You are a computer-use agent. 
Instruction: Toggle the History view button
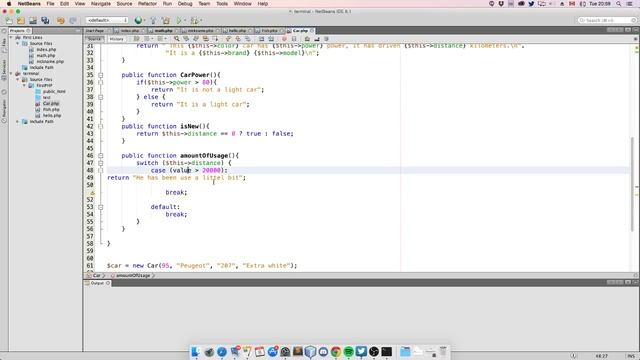116,39
